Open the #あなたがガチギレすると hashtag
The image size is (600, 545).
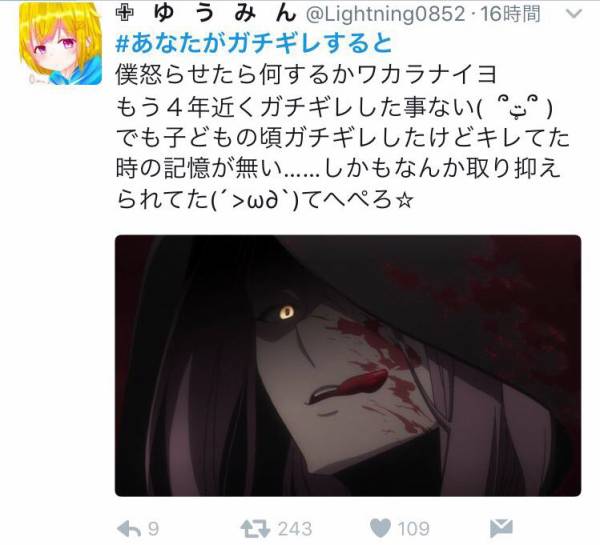point(254,44)
